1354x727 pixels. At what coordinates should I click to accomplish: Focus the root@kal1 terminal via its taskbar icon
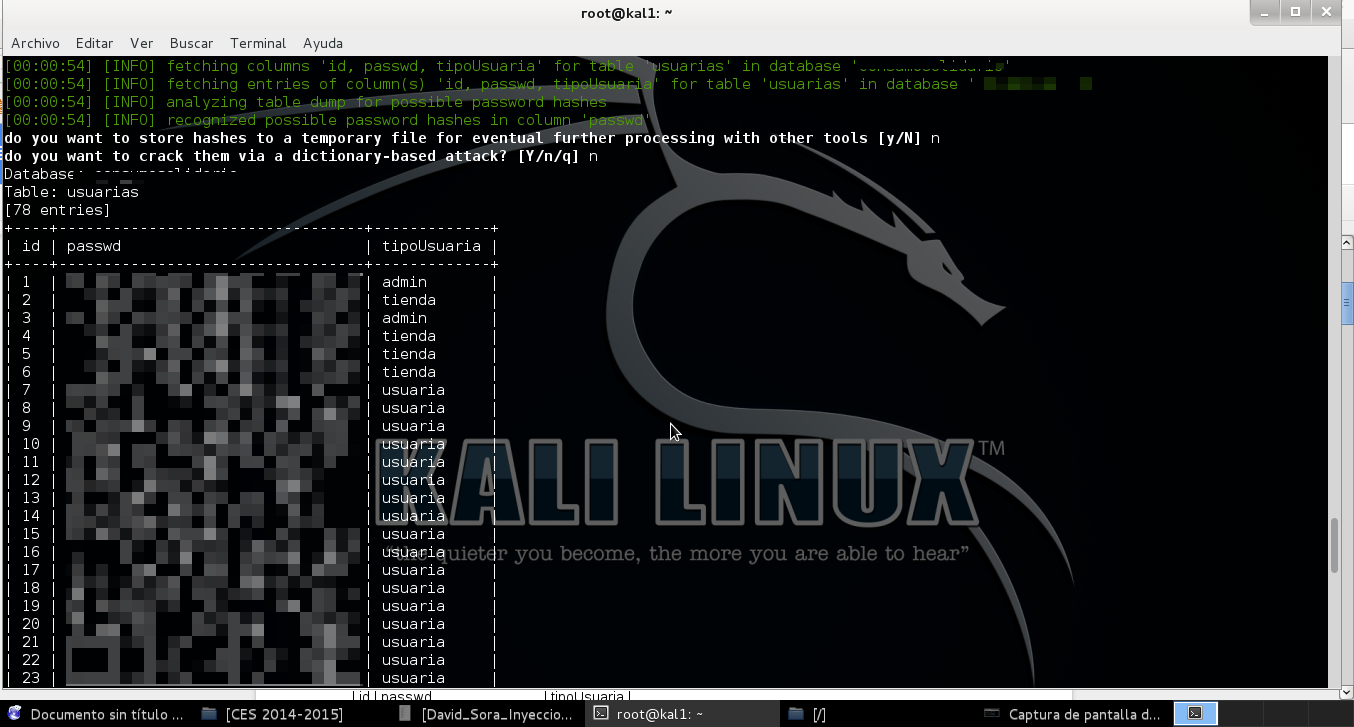coord(650,714)
